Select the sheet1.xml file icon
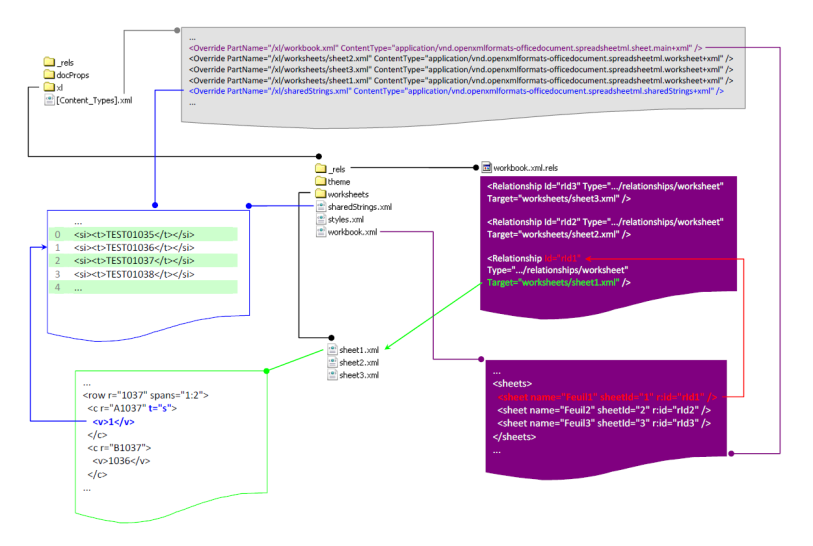Viewport: 813px width, 546px height. point(332,349)
